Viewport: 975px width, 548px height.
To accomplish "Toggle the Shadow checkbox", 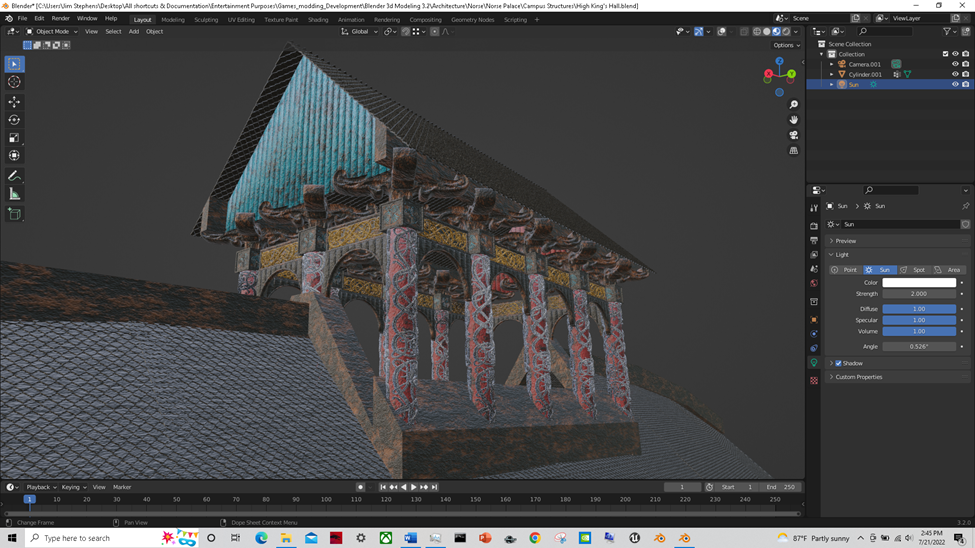I will point(838,363).
